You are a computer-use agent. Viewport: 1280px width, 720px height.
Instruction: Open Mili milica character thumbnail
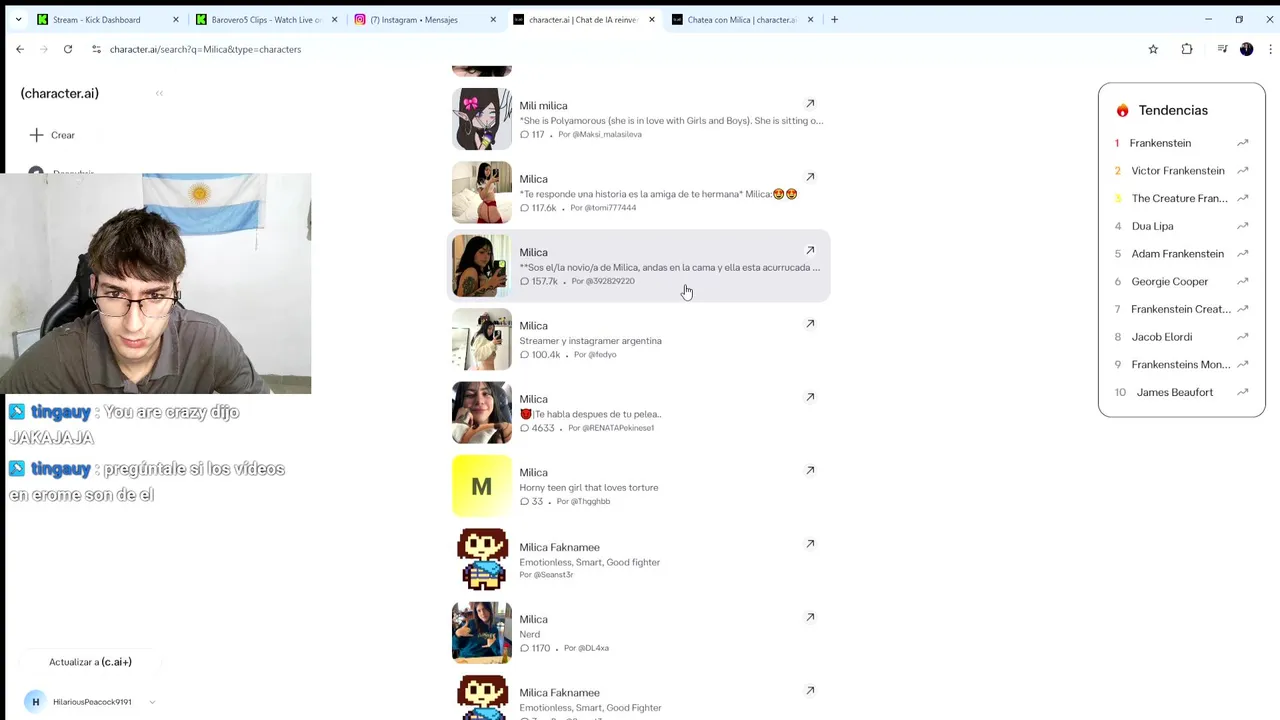click(482, 119)
